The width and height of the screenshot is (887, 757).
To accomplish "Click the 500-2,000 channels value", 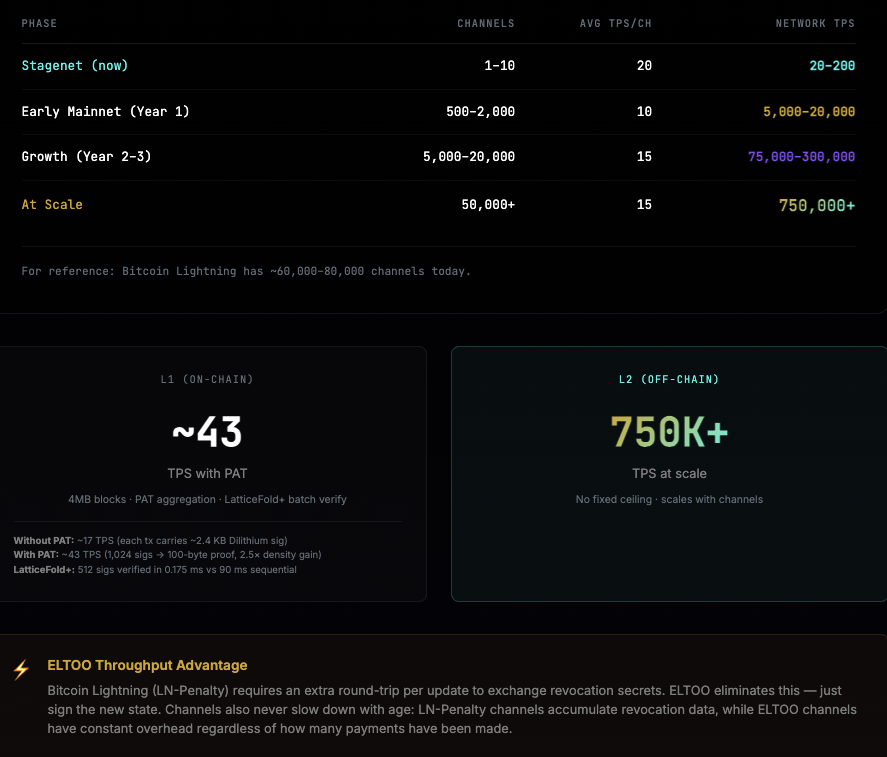I will pyautogui.click(x=480, y=111).
